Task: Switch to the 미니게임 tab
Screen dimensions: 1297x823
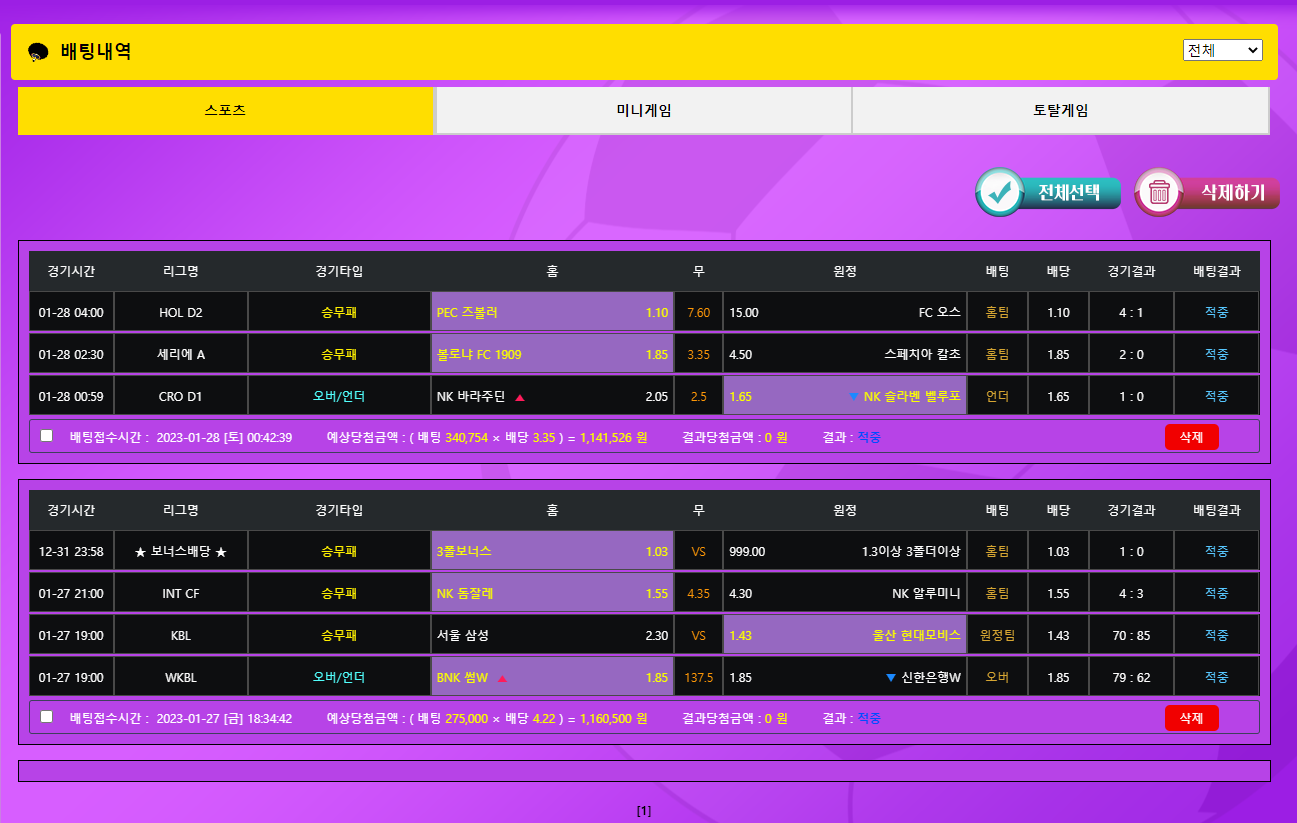Action: pyautogui.click(x=643, y=111)
